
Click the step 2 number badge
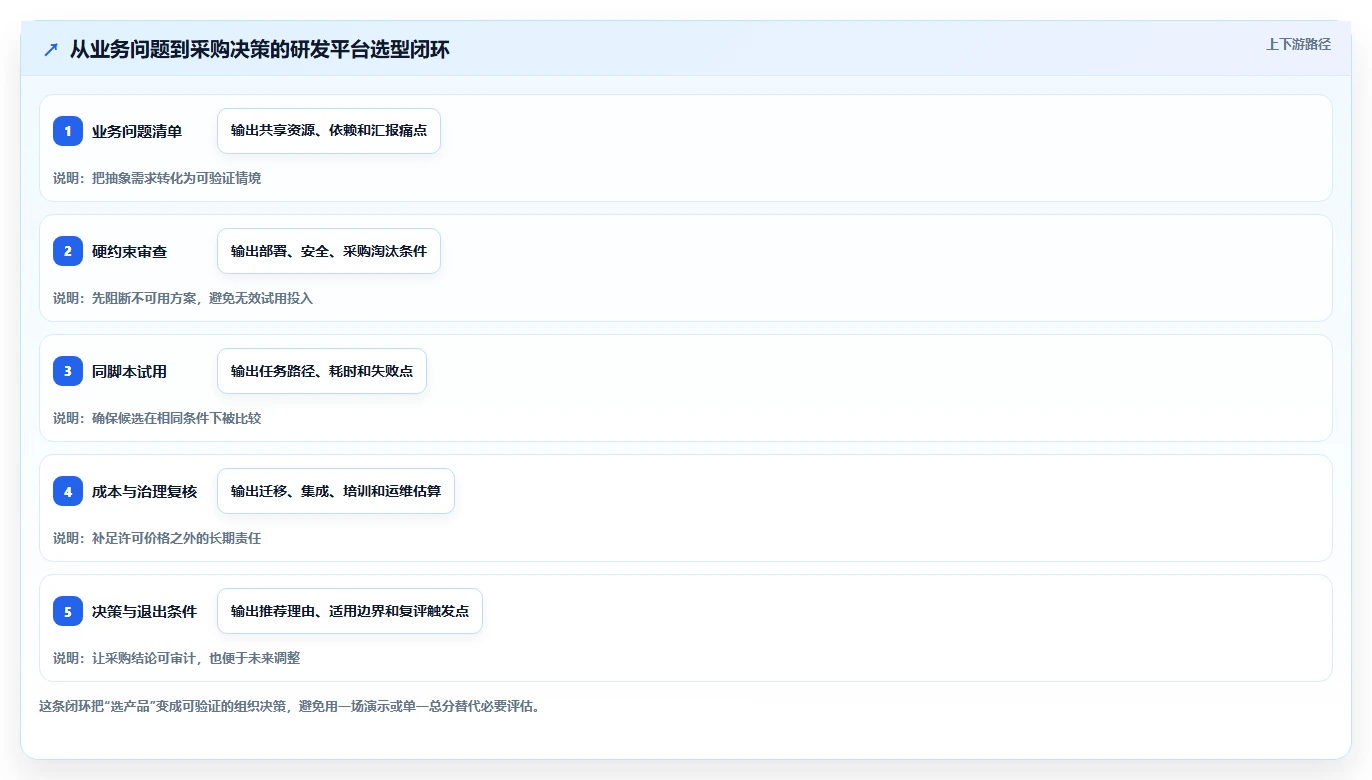click(x=68, y=251)
